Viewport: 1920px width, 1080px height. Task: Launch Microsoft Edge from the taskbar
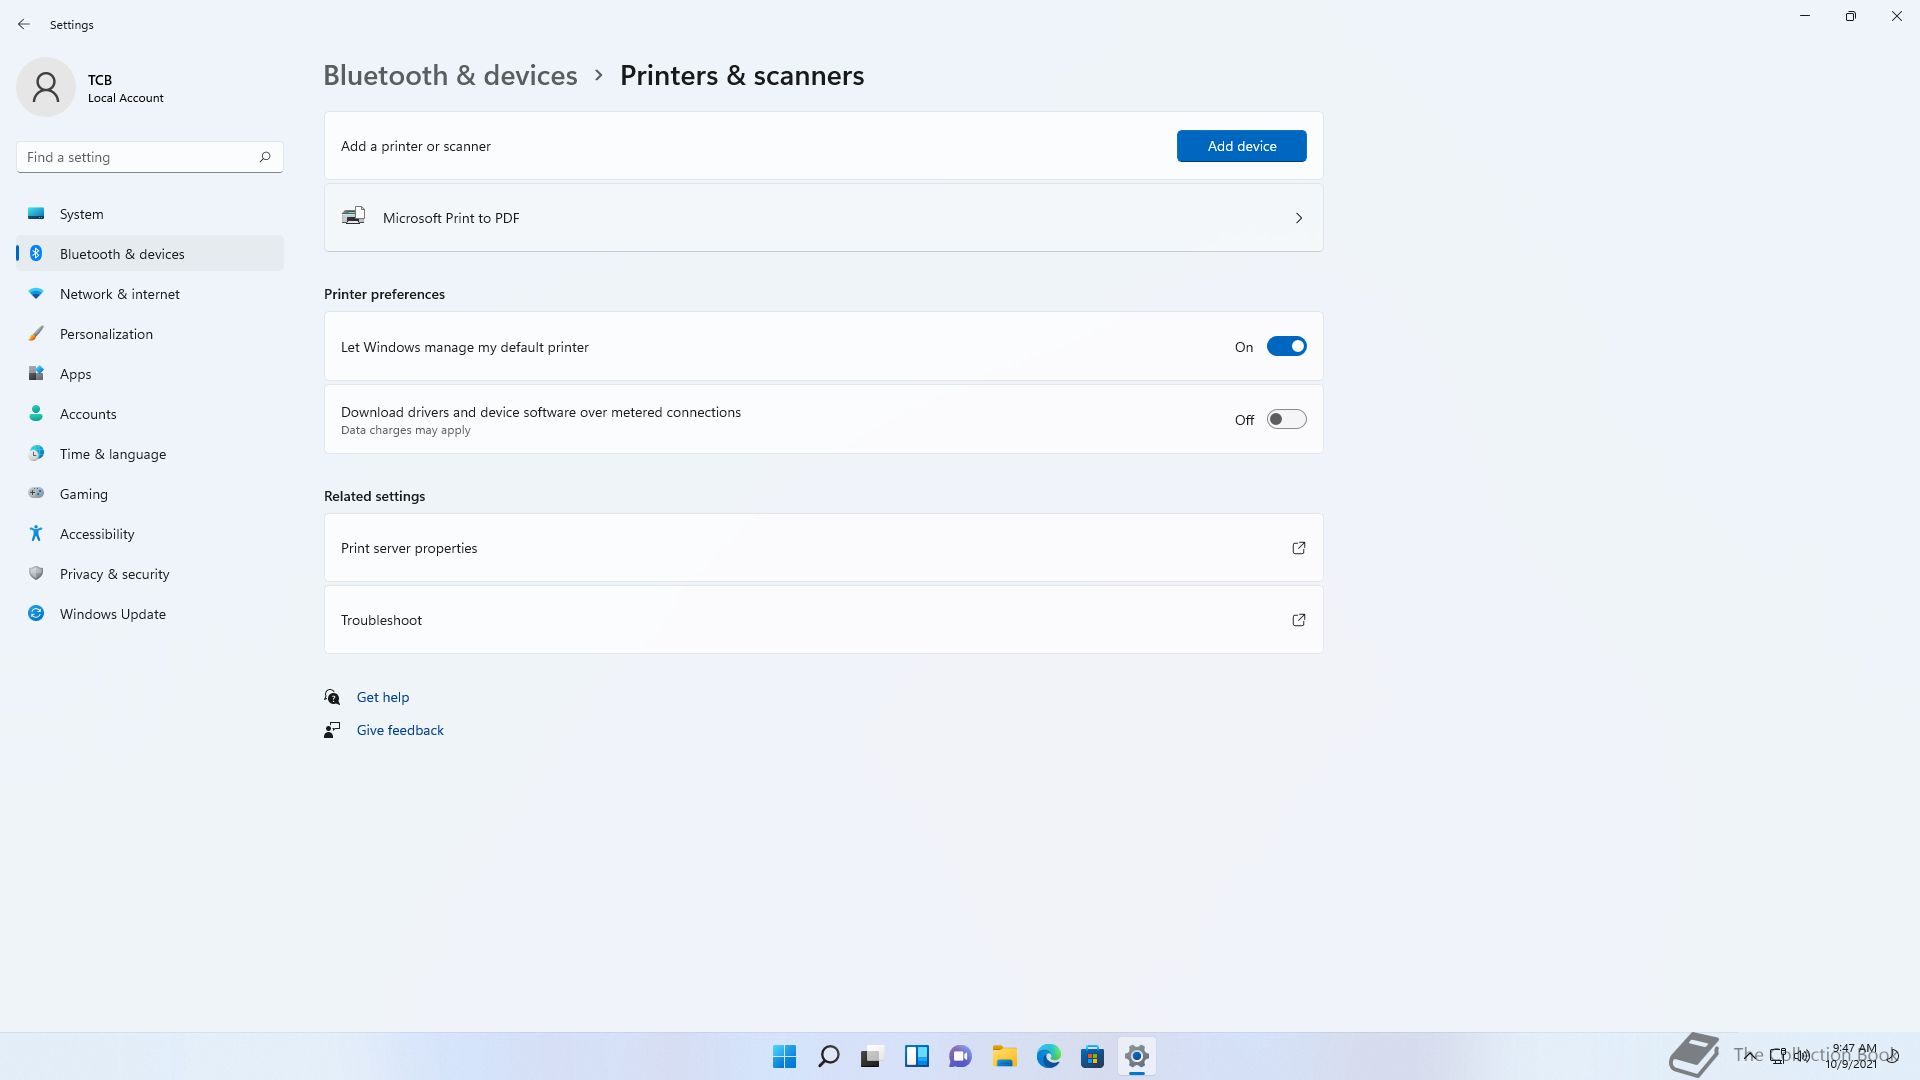point(1049,1056)
